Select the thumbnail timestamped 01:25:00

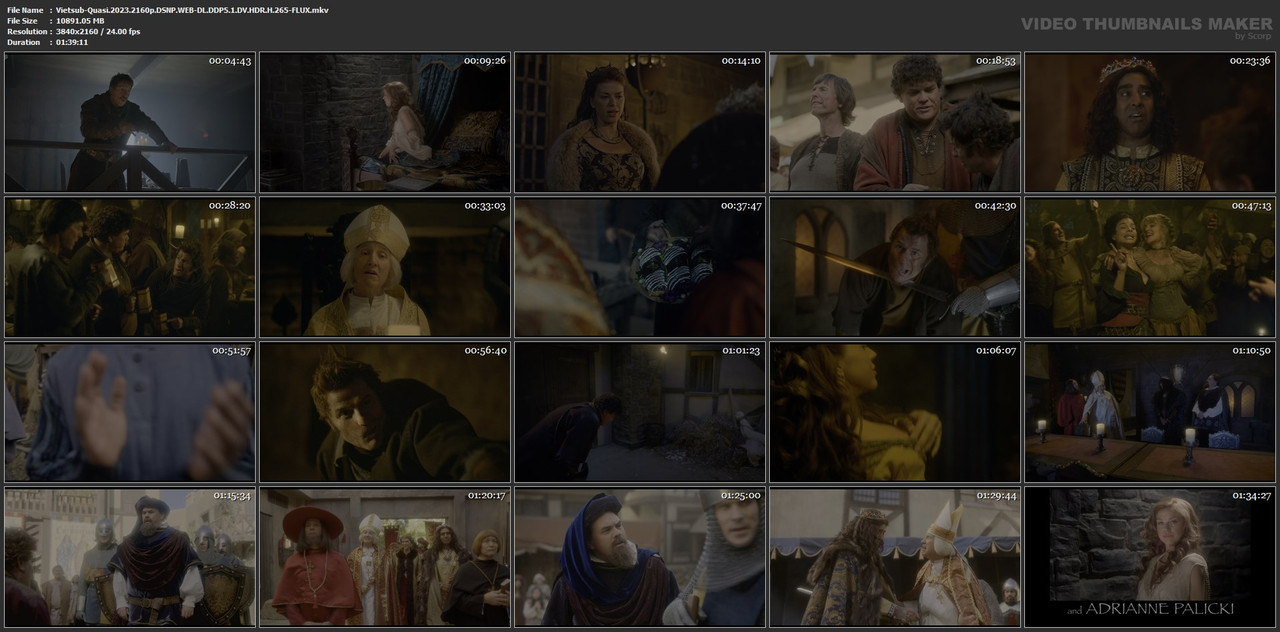coord(640,557)
